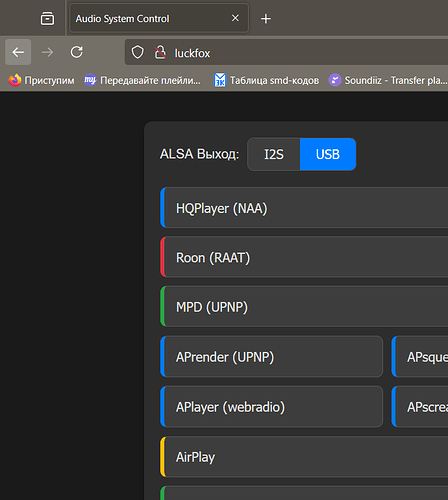Open the Приступим bookmark
The image size is (448, 500).
41,80
